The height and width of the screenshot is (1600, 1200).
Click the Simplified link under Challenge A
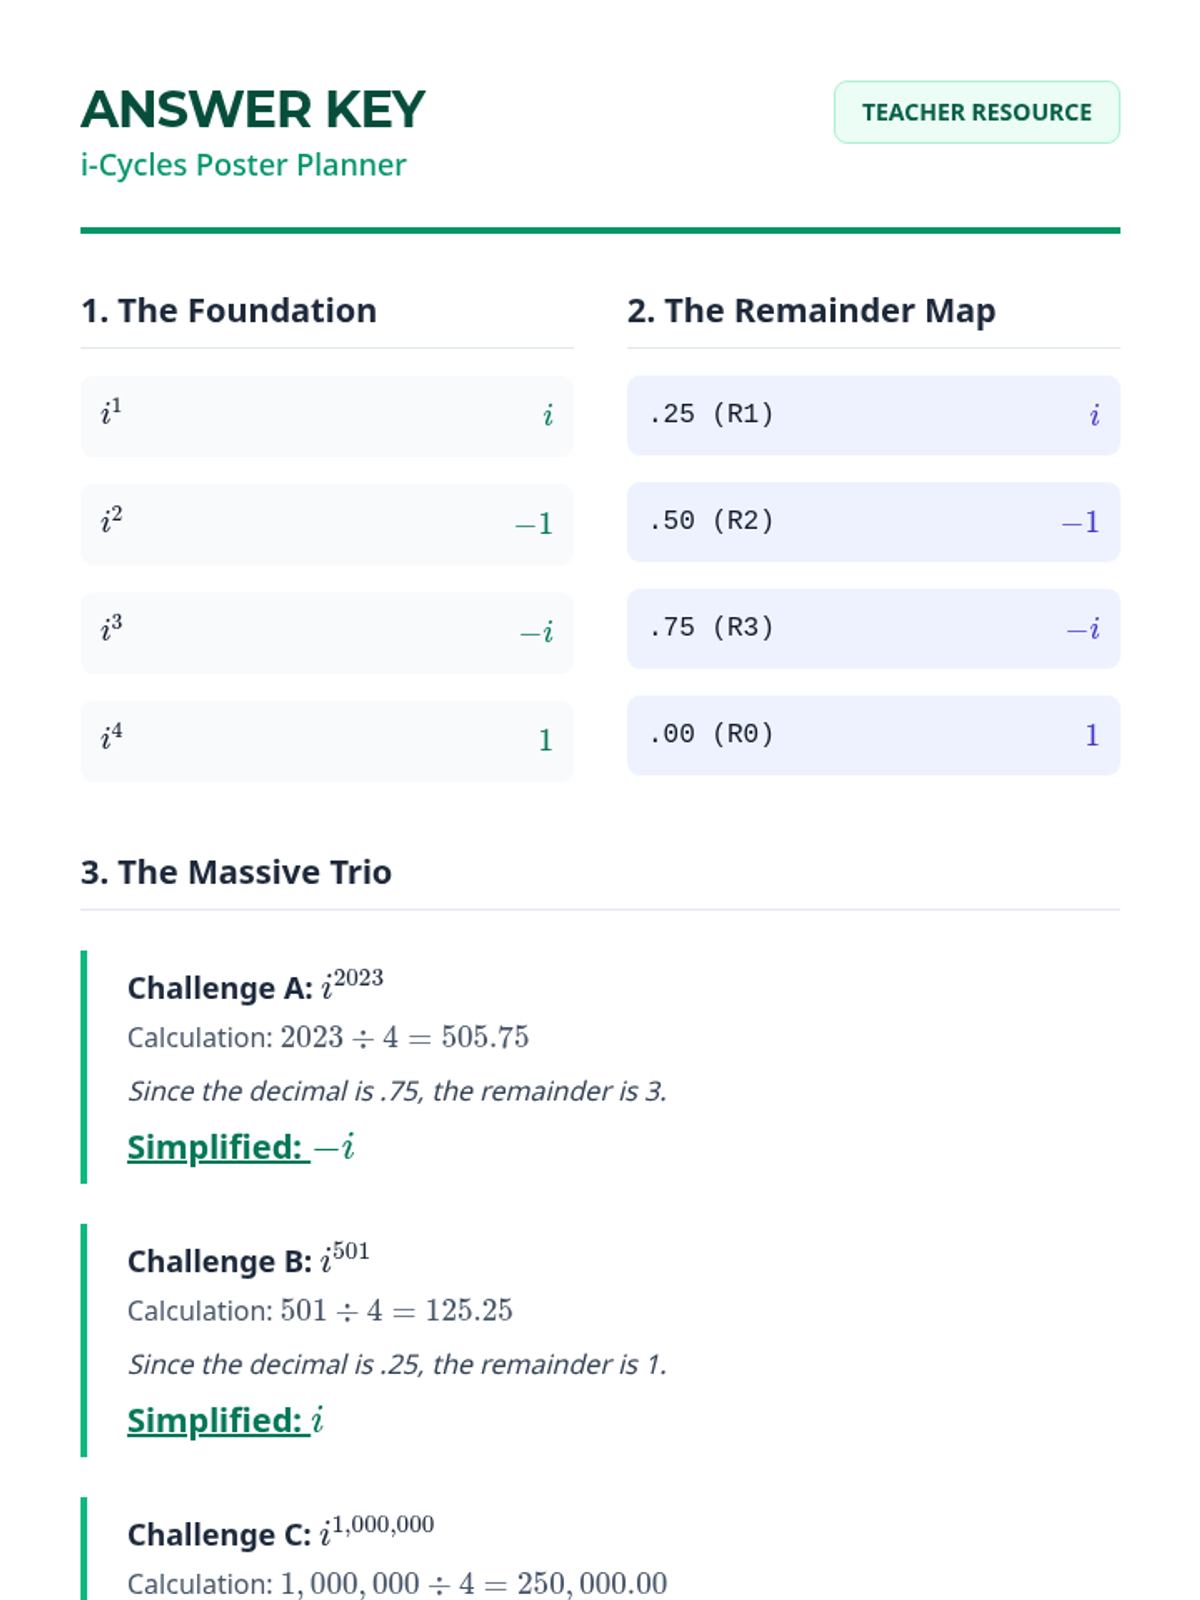coord(240,1147)
